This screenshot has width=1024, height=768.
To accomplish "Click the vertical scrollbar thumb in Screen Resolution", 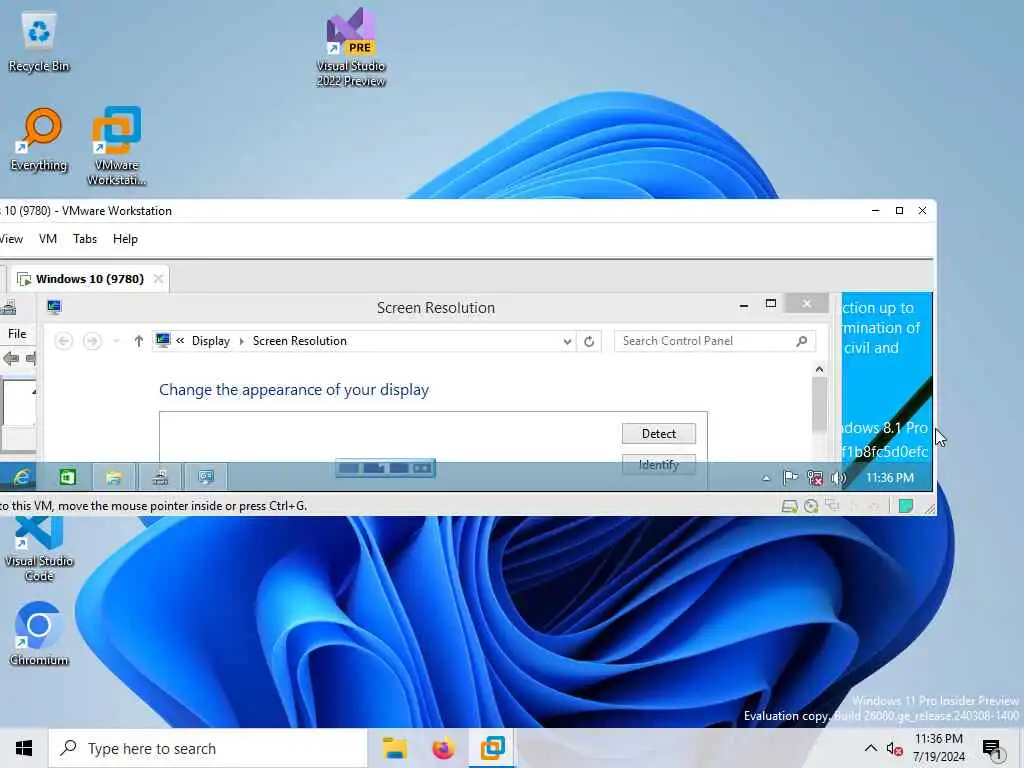I will 819,405.
